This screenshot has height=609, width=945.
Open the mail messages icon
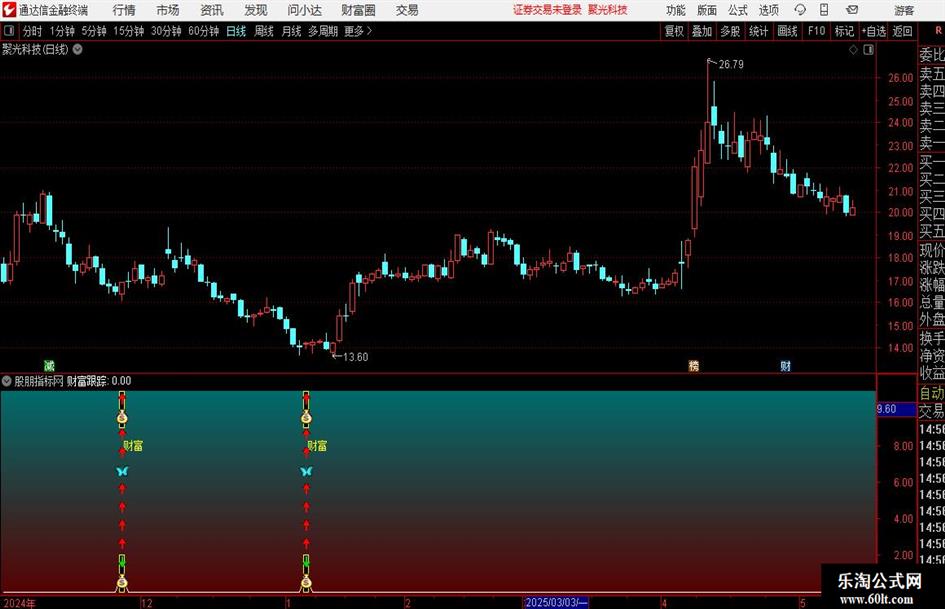point(852,10)
